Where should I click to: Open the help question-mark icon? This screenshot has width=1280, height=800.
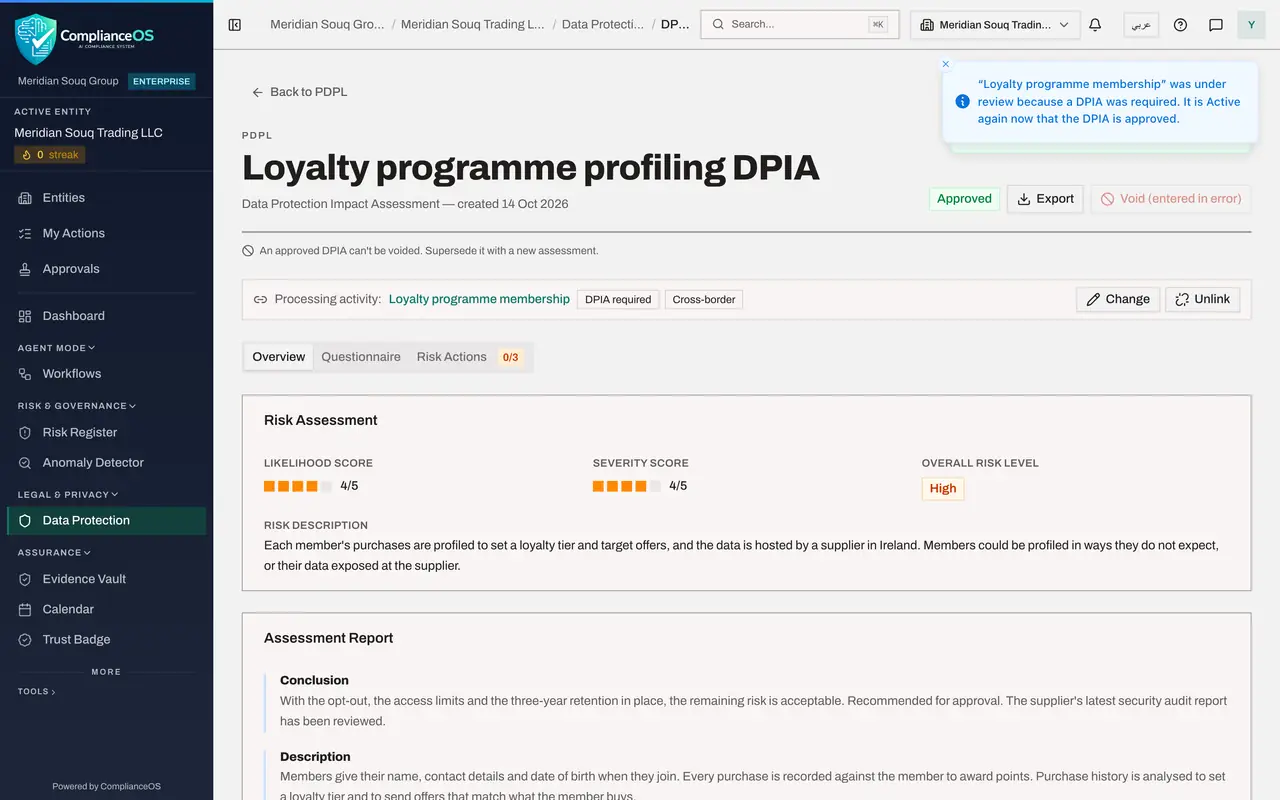pyautogui.click(x=1180, y=25)
